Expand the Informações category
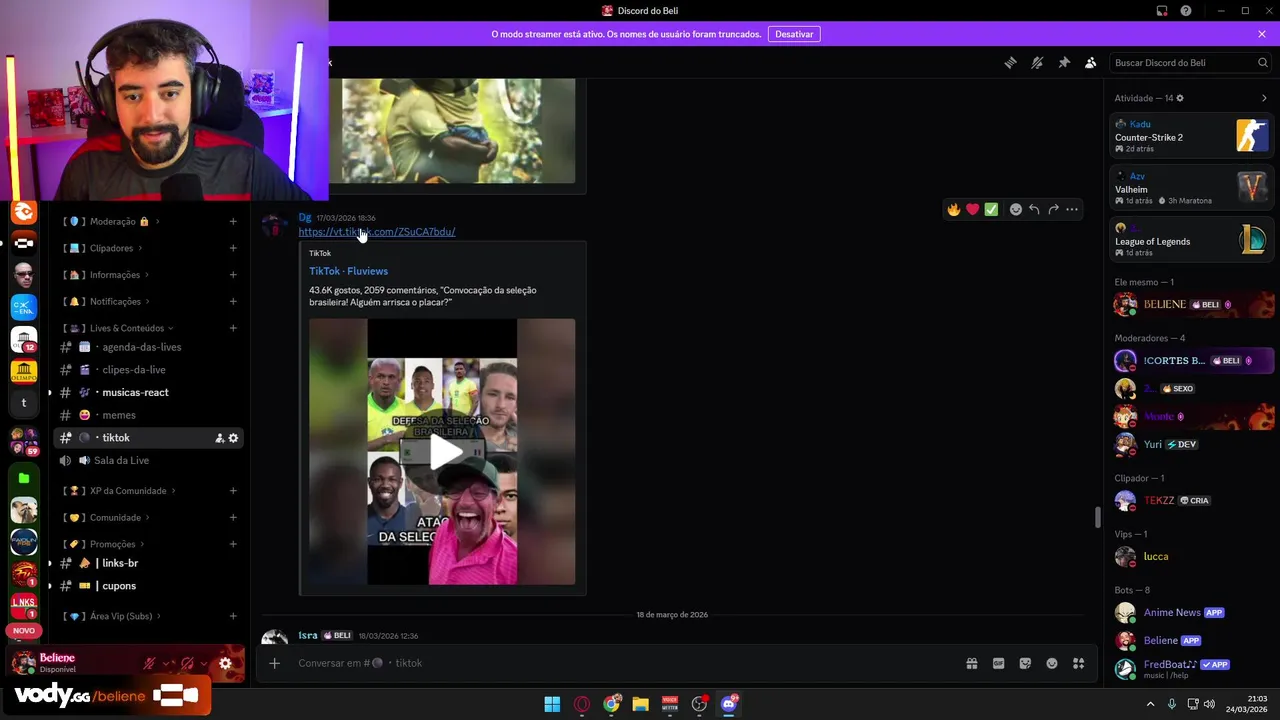 (107, 275)
